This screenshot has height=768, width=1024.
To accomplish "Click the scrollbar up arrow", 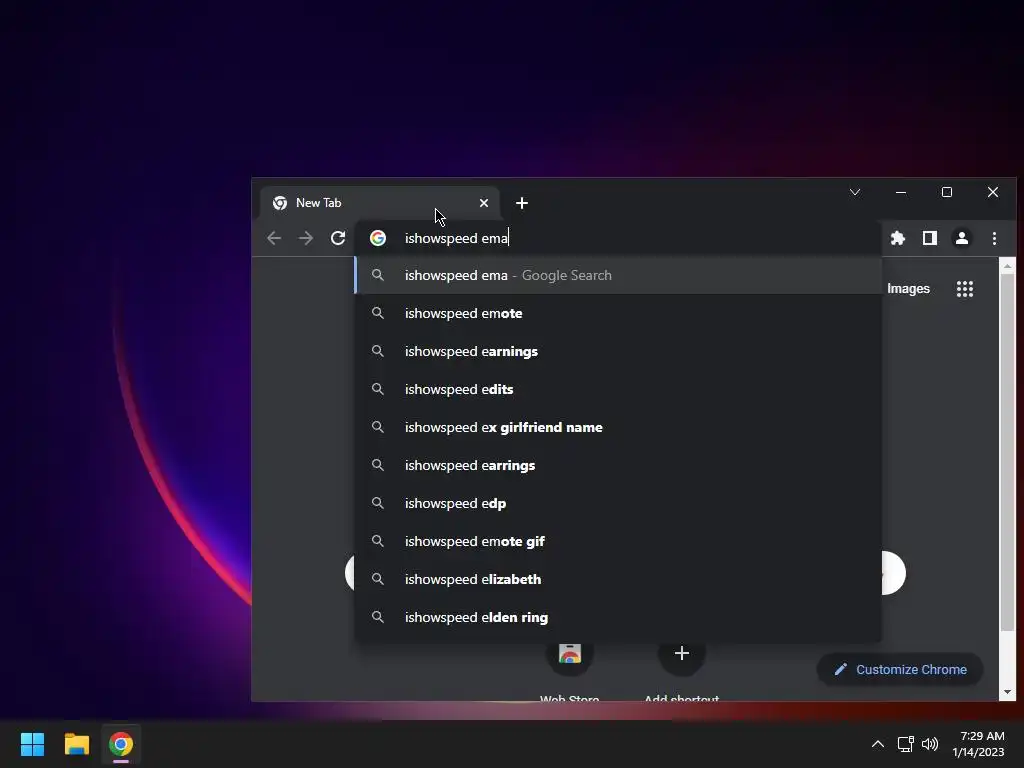I will coord(1007,266).
